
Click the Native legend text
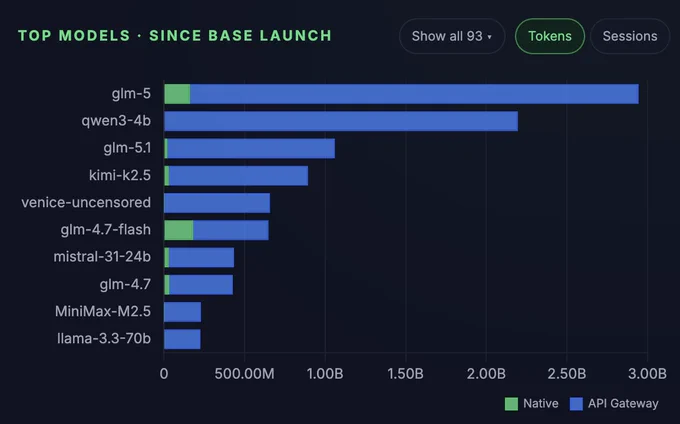click(x=540, y=404)
